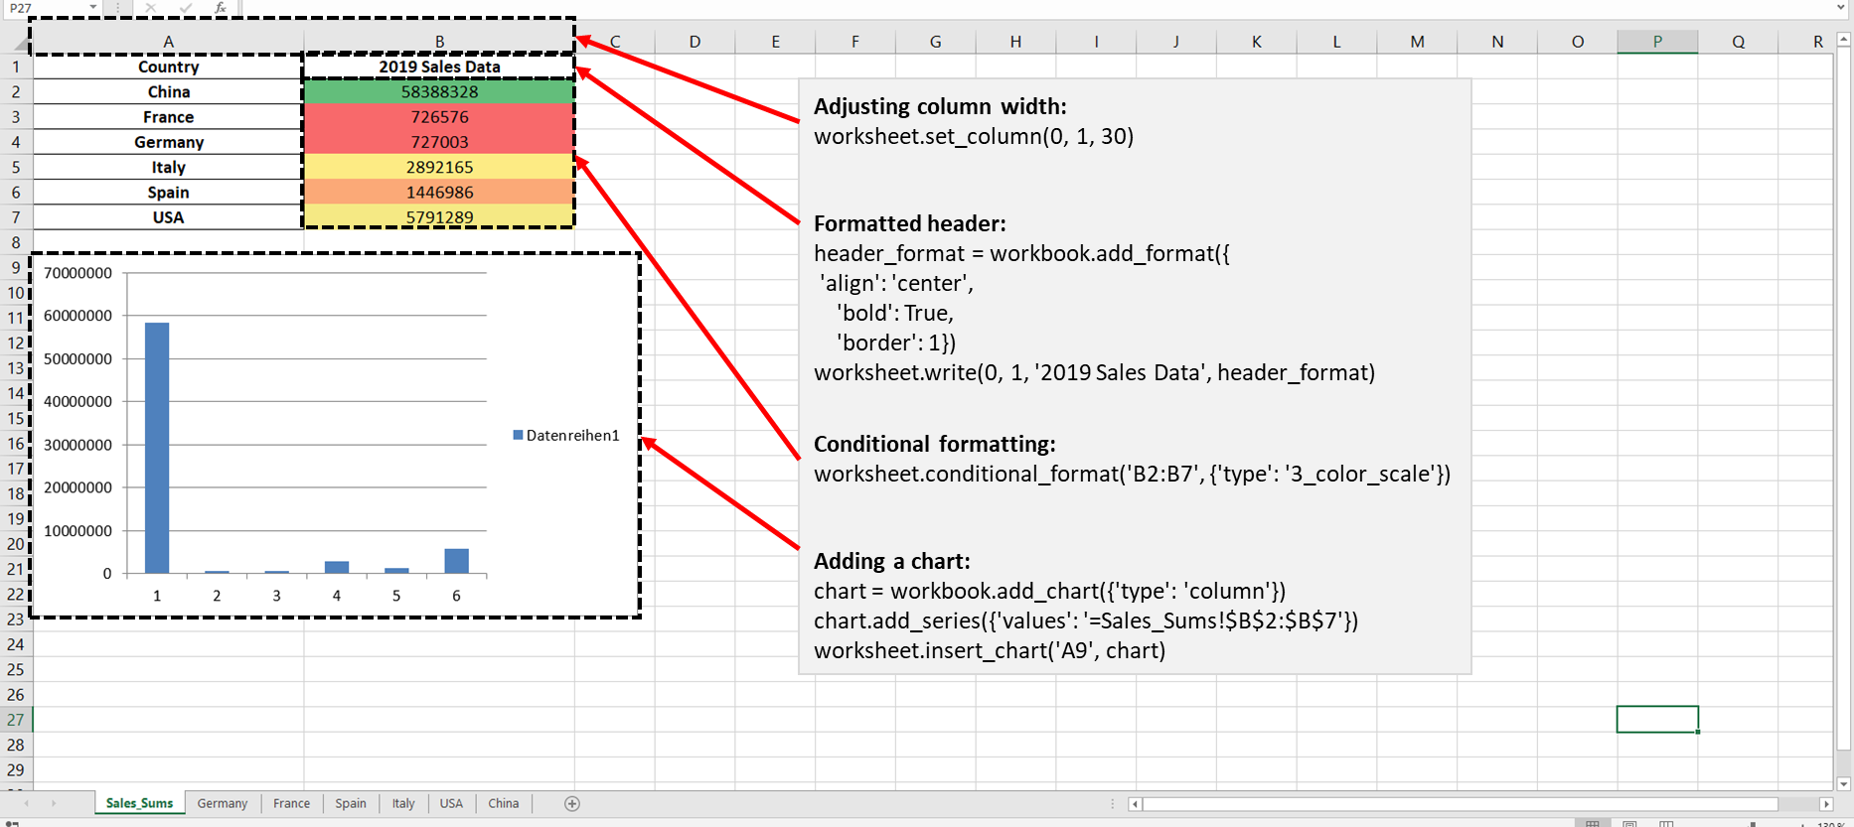1854x827 pixels.
Task: Click the 'Italy' country cell
Action: point(168,167)
